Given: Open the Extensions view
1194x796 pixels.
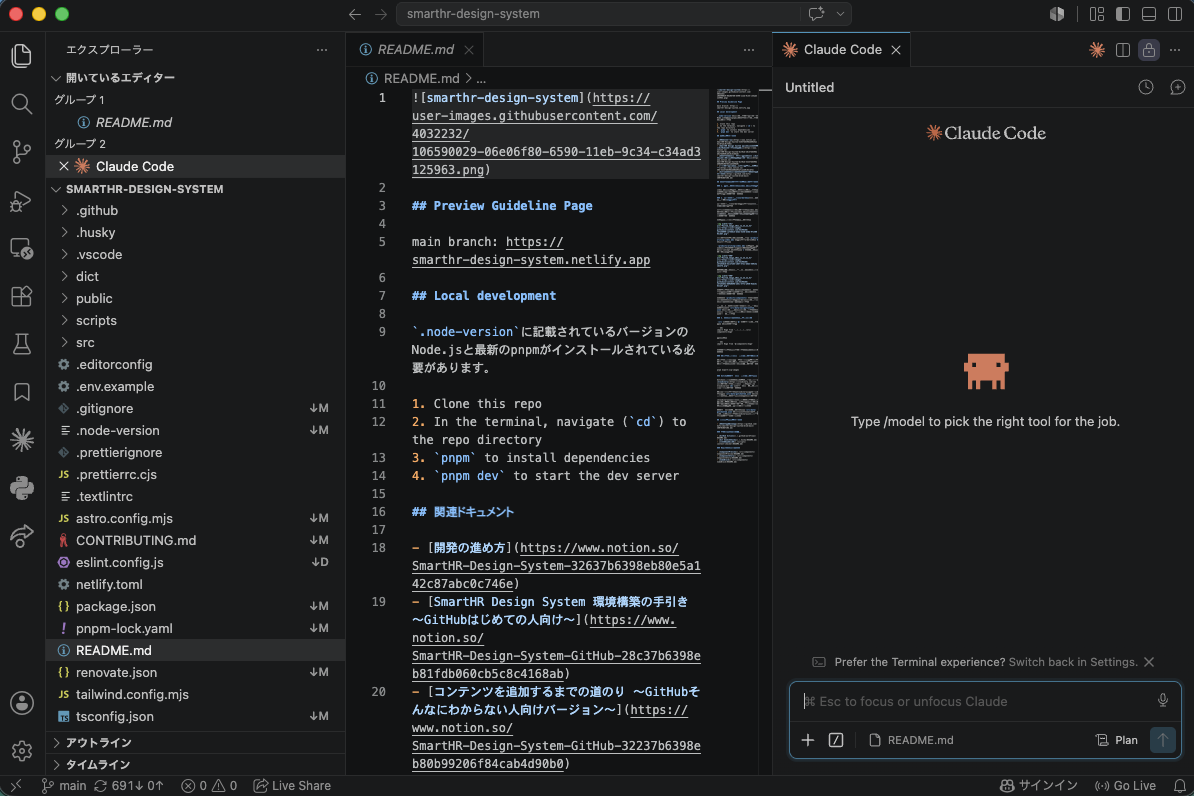Looking at the screenshot, I should (21, 296).
